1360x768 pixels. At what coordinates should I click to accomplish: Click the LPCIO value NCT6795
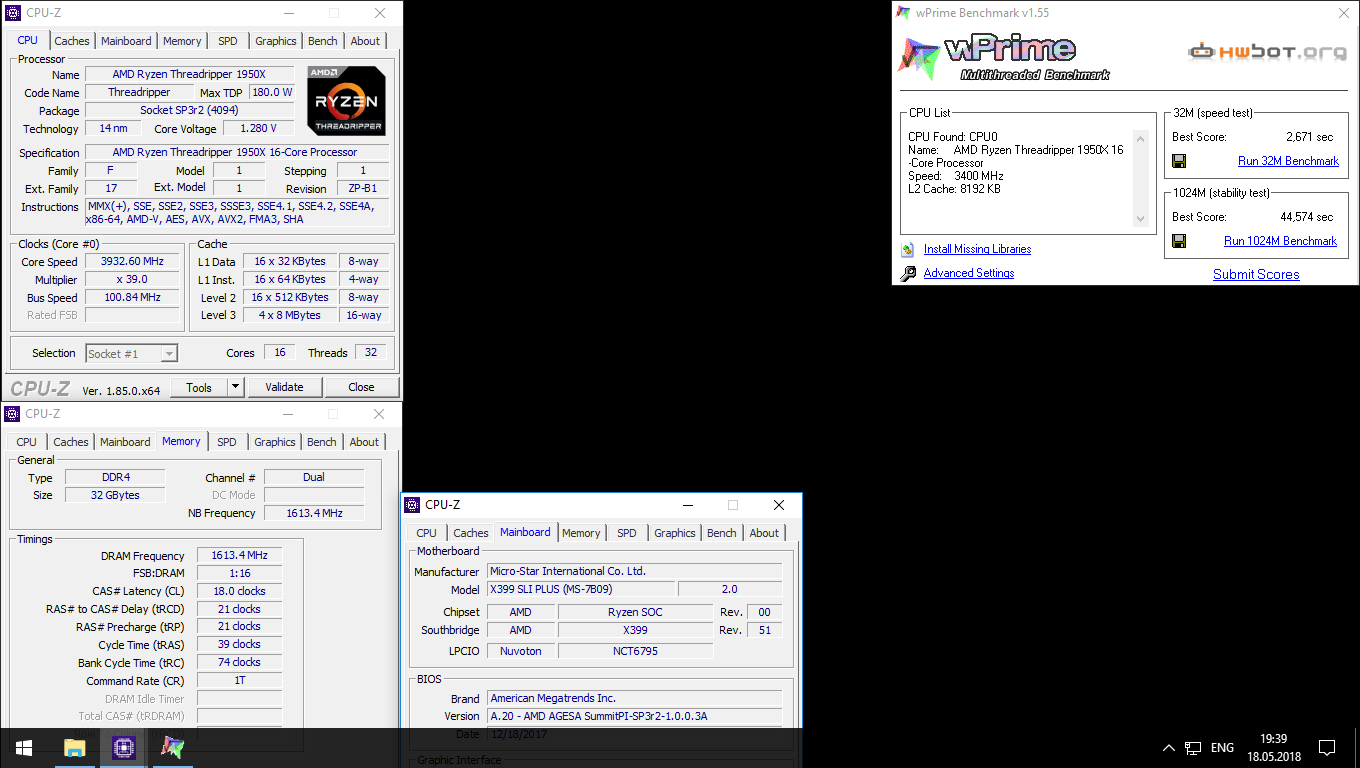coord(635,651)
